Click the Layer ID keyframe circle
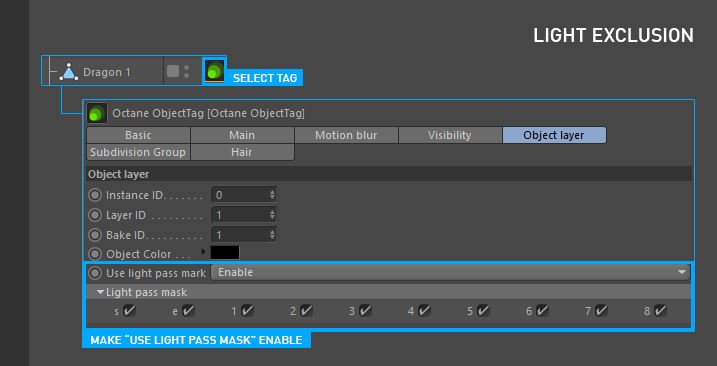Screen dimensions: 717x366 (95, 215)
